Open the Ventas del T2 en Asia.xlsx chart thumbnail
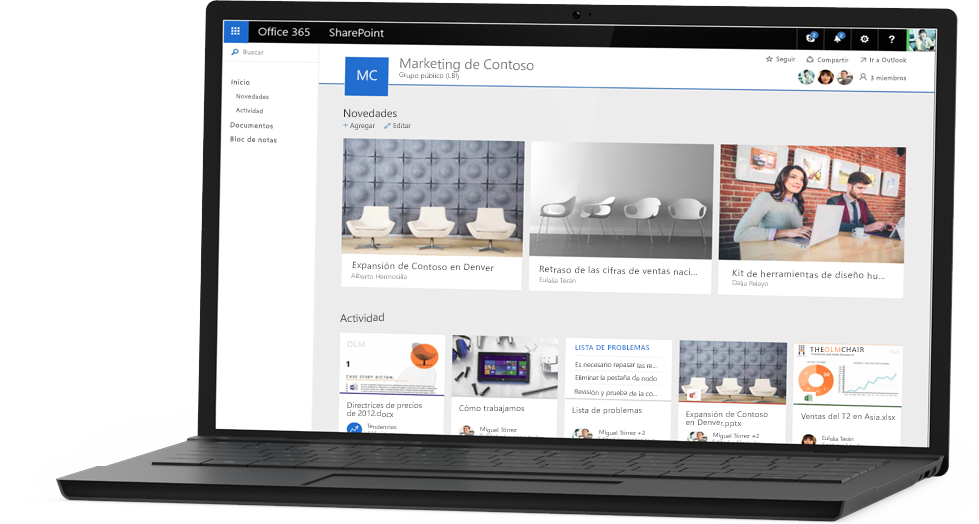This screenshot has height=524, width=979. coord(847,374)
